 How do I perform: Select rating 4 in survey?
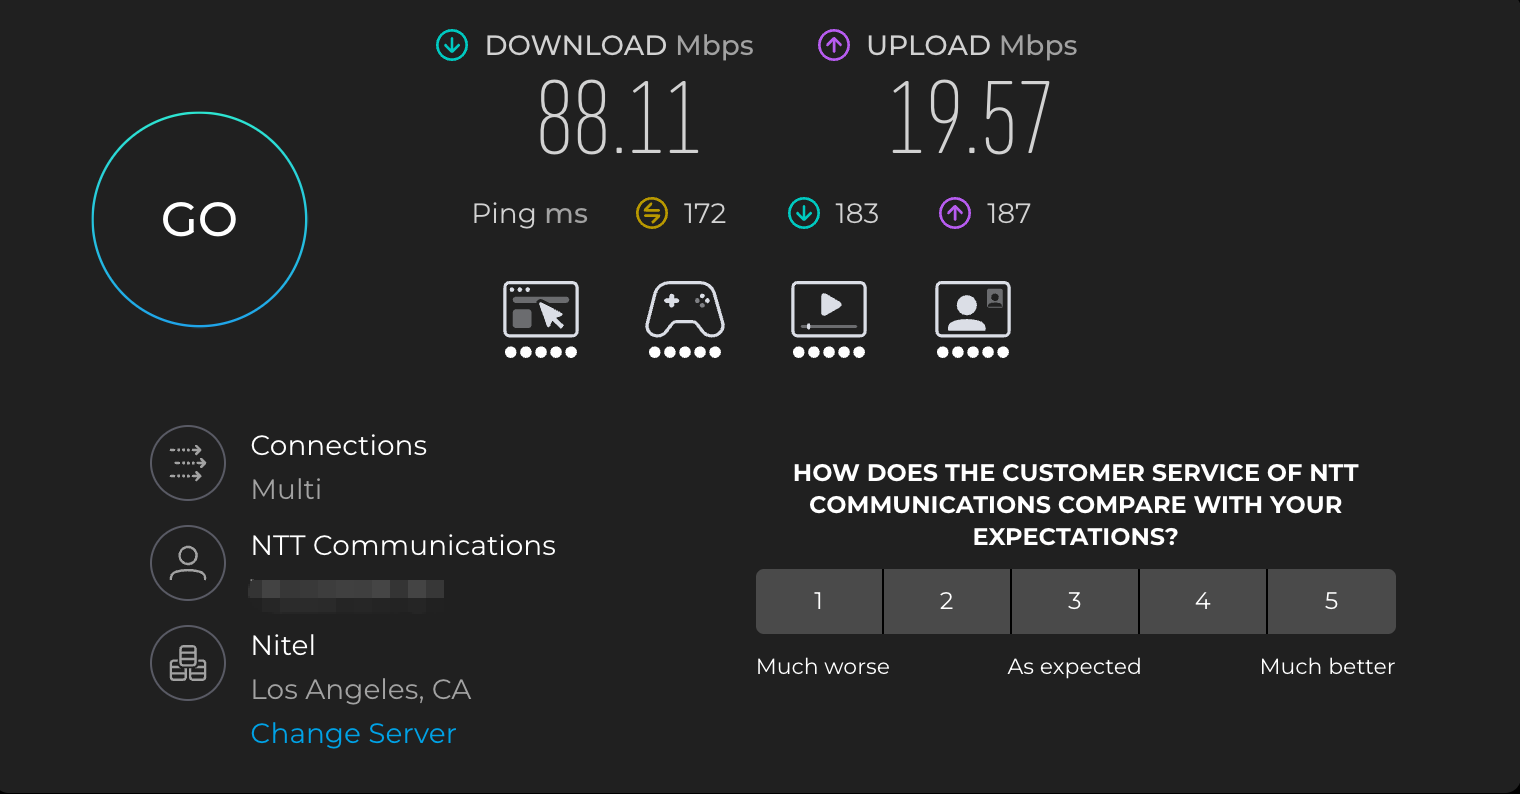pyautogui.click(x=1203, y=601)
